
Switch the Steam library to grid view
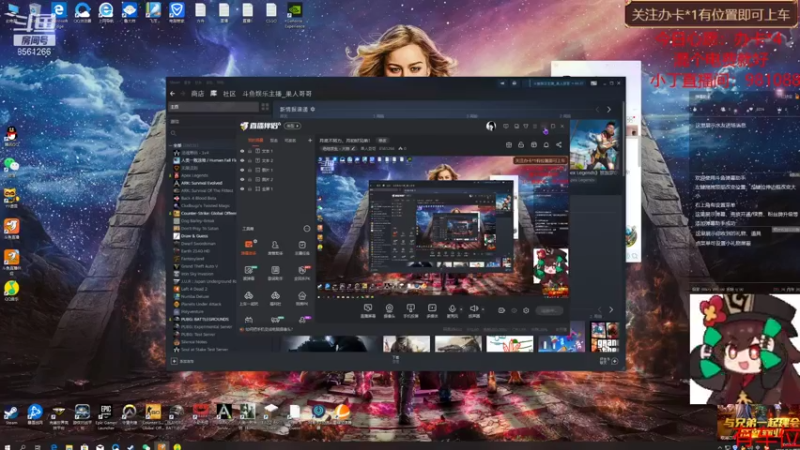pyautogui.click(x=265, y=107)
